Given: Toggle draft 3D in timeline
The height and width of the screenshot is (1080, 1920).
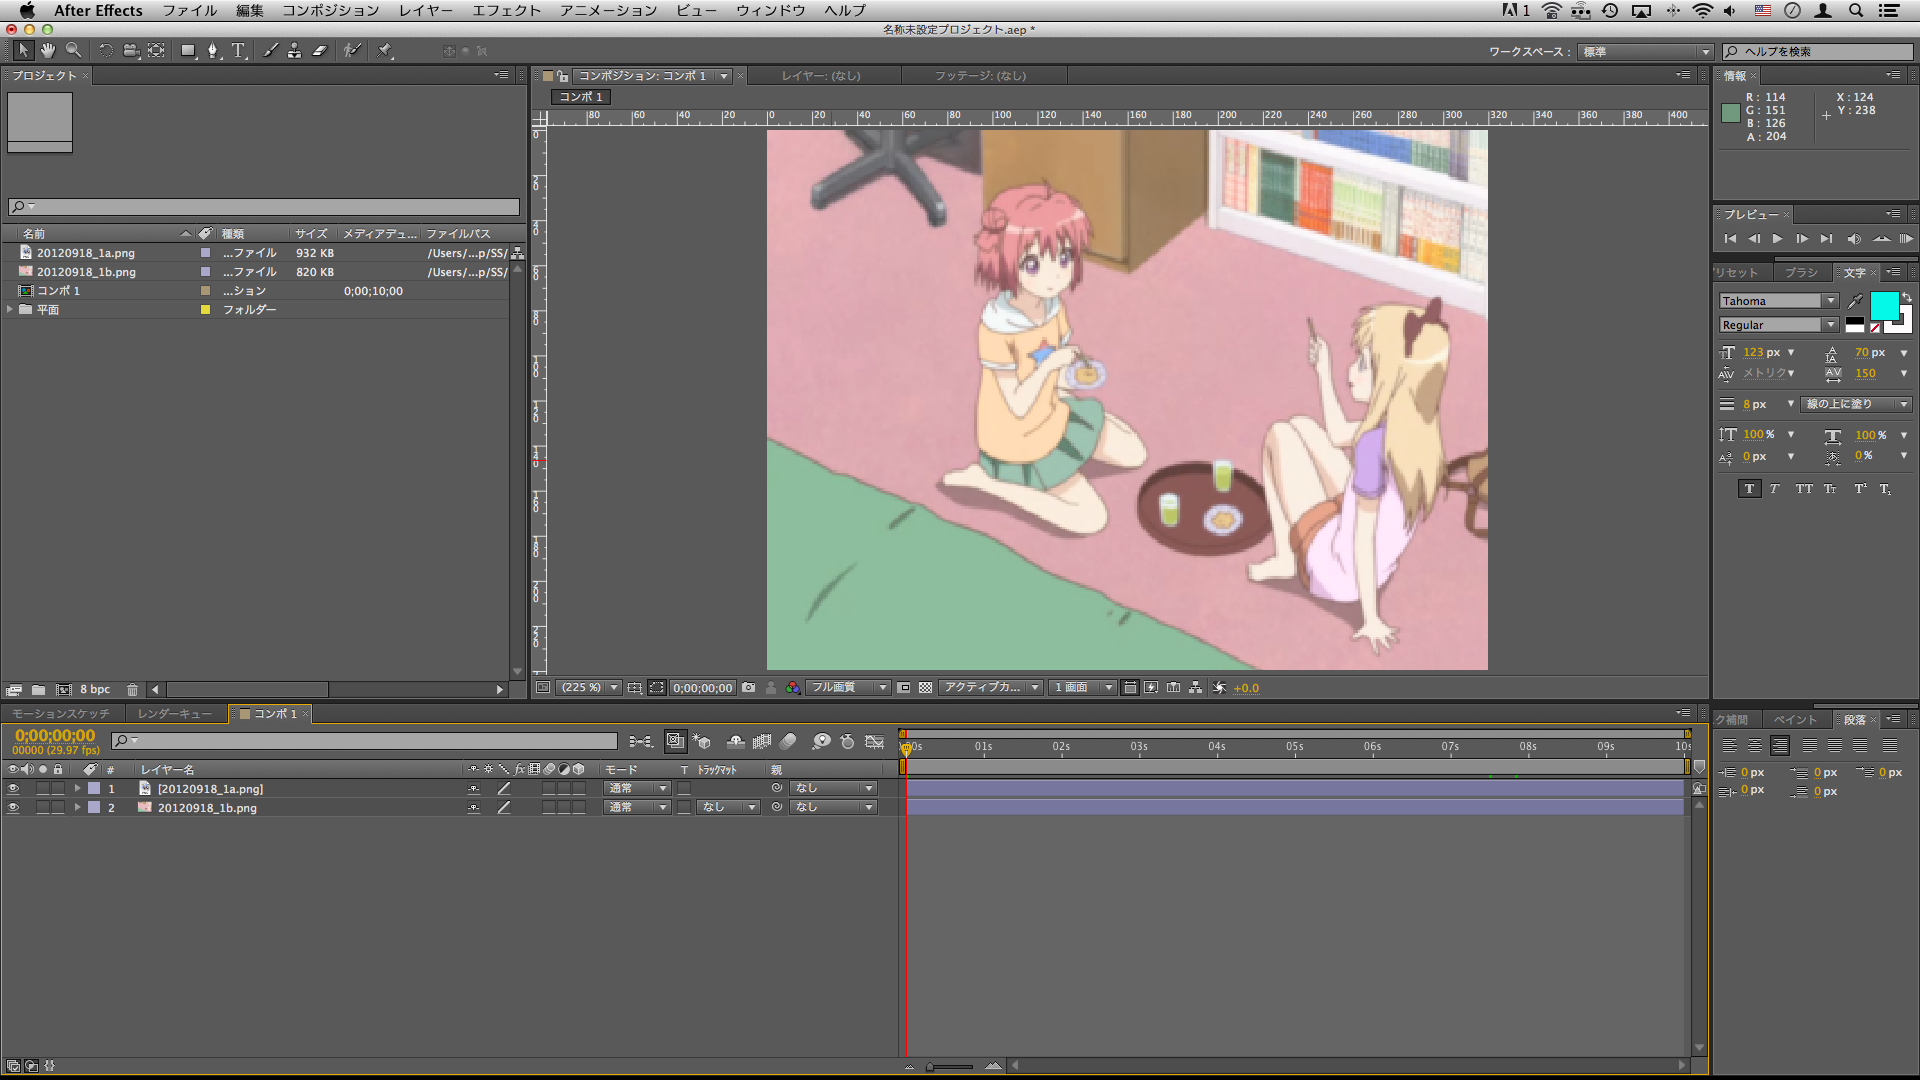Looking at the screenshot, I should click(x=703, y=741).
